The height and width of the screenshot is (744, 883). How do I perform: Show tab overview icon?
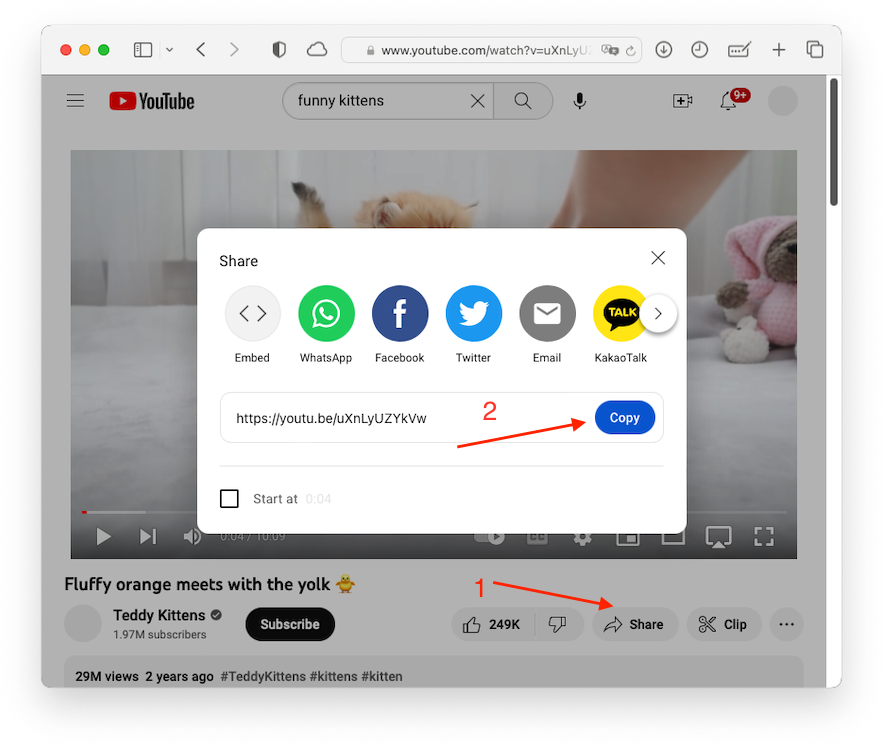(815, 50)
